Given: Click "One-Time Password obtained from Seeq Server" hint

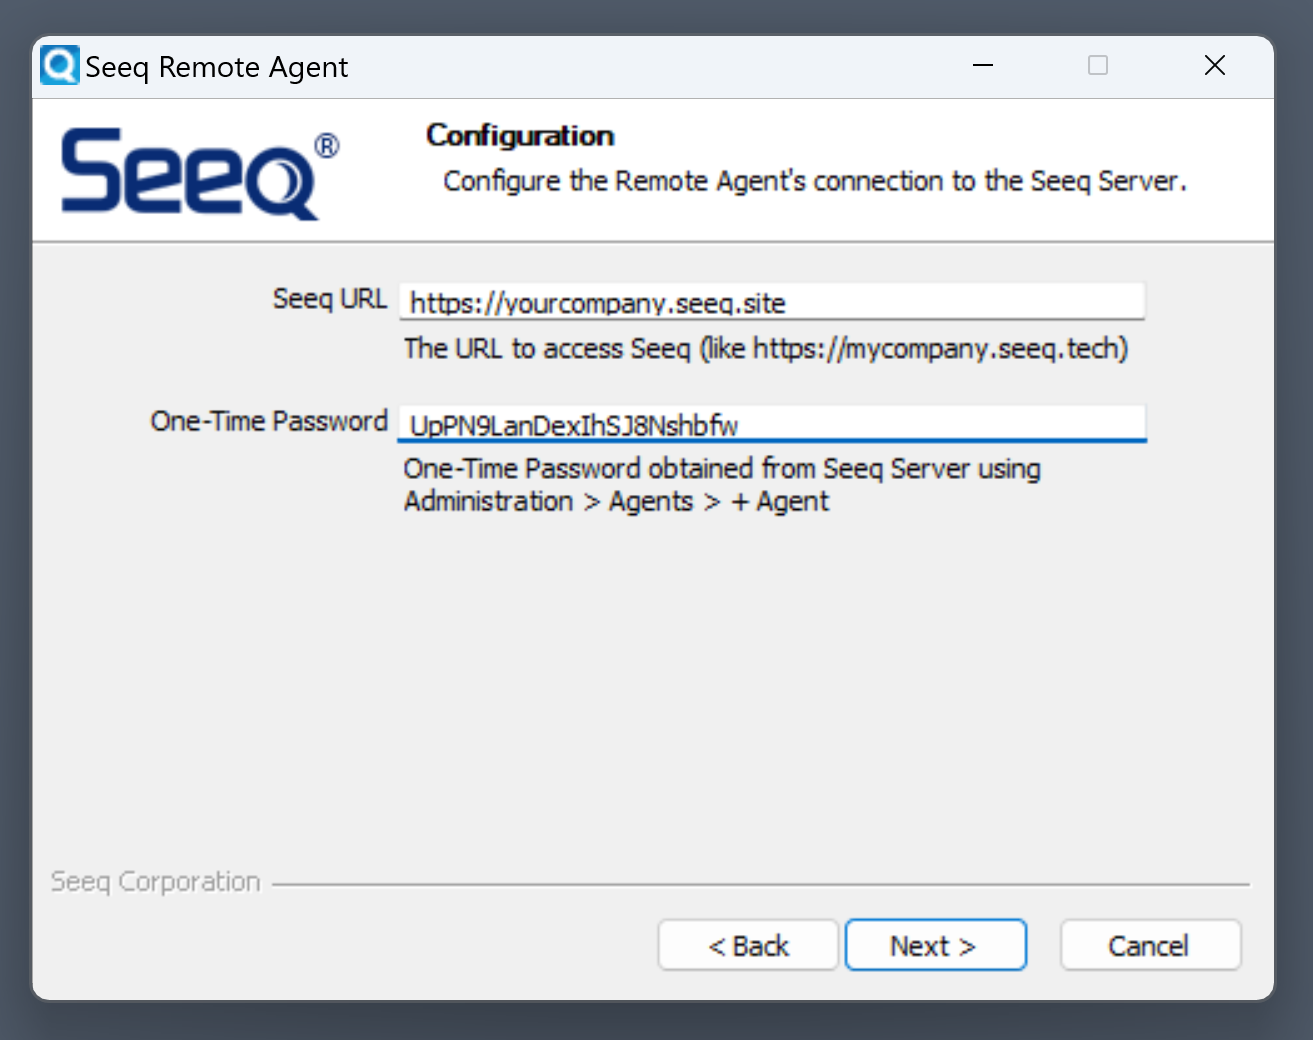Looking at the screenshot, I should coord(721,468).
